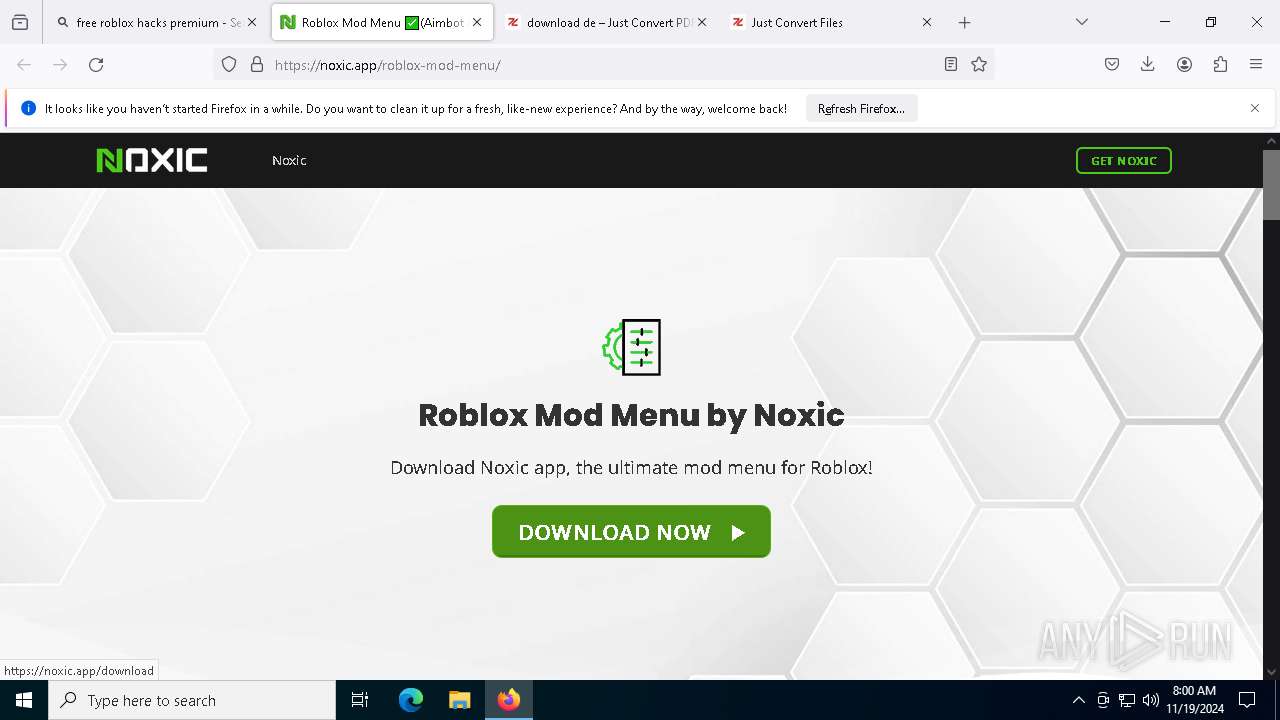Open the Firefox View button
1280x720 pixels.
(x=20, y=22)
